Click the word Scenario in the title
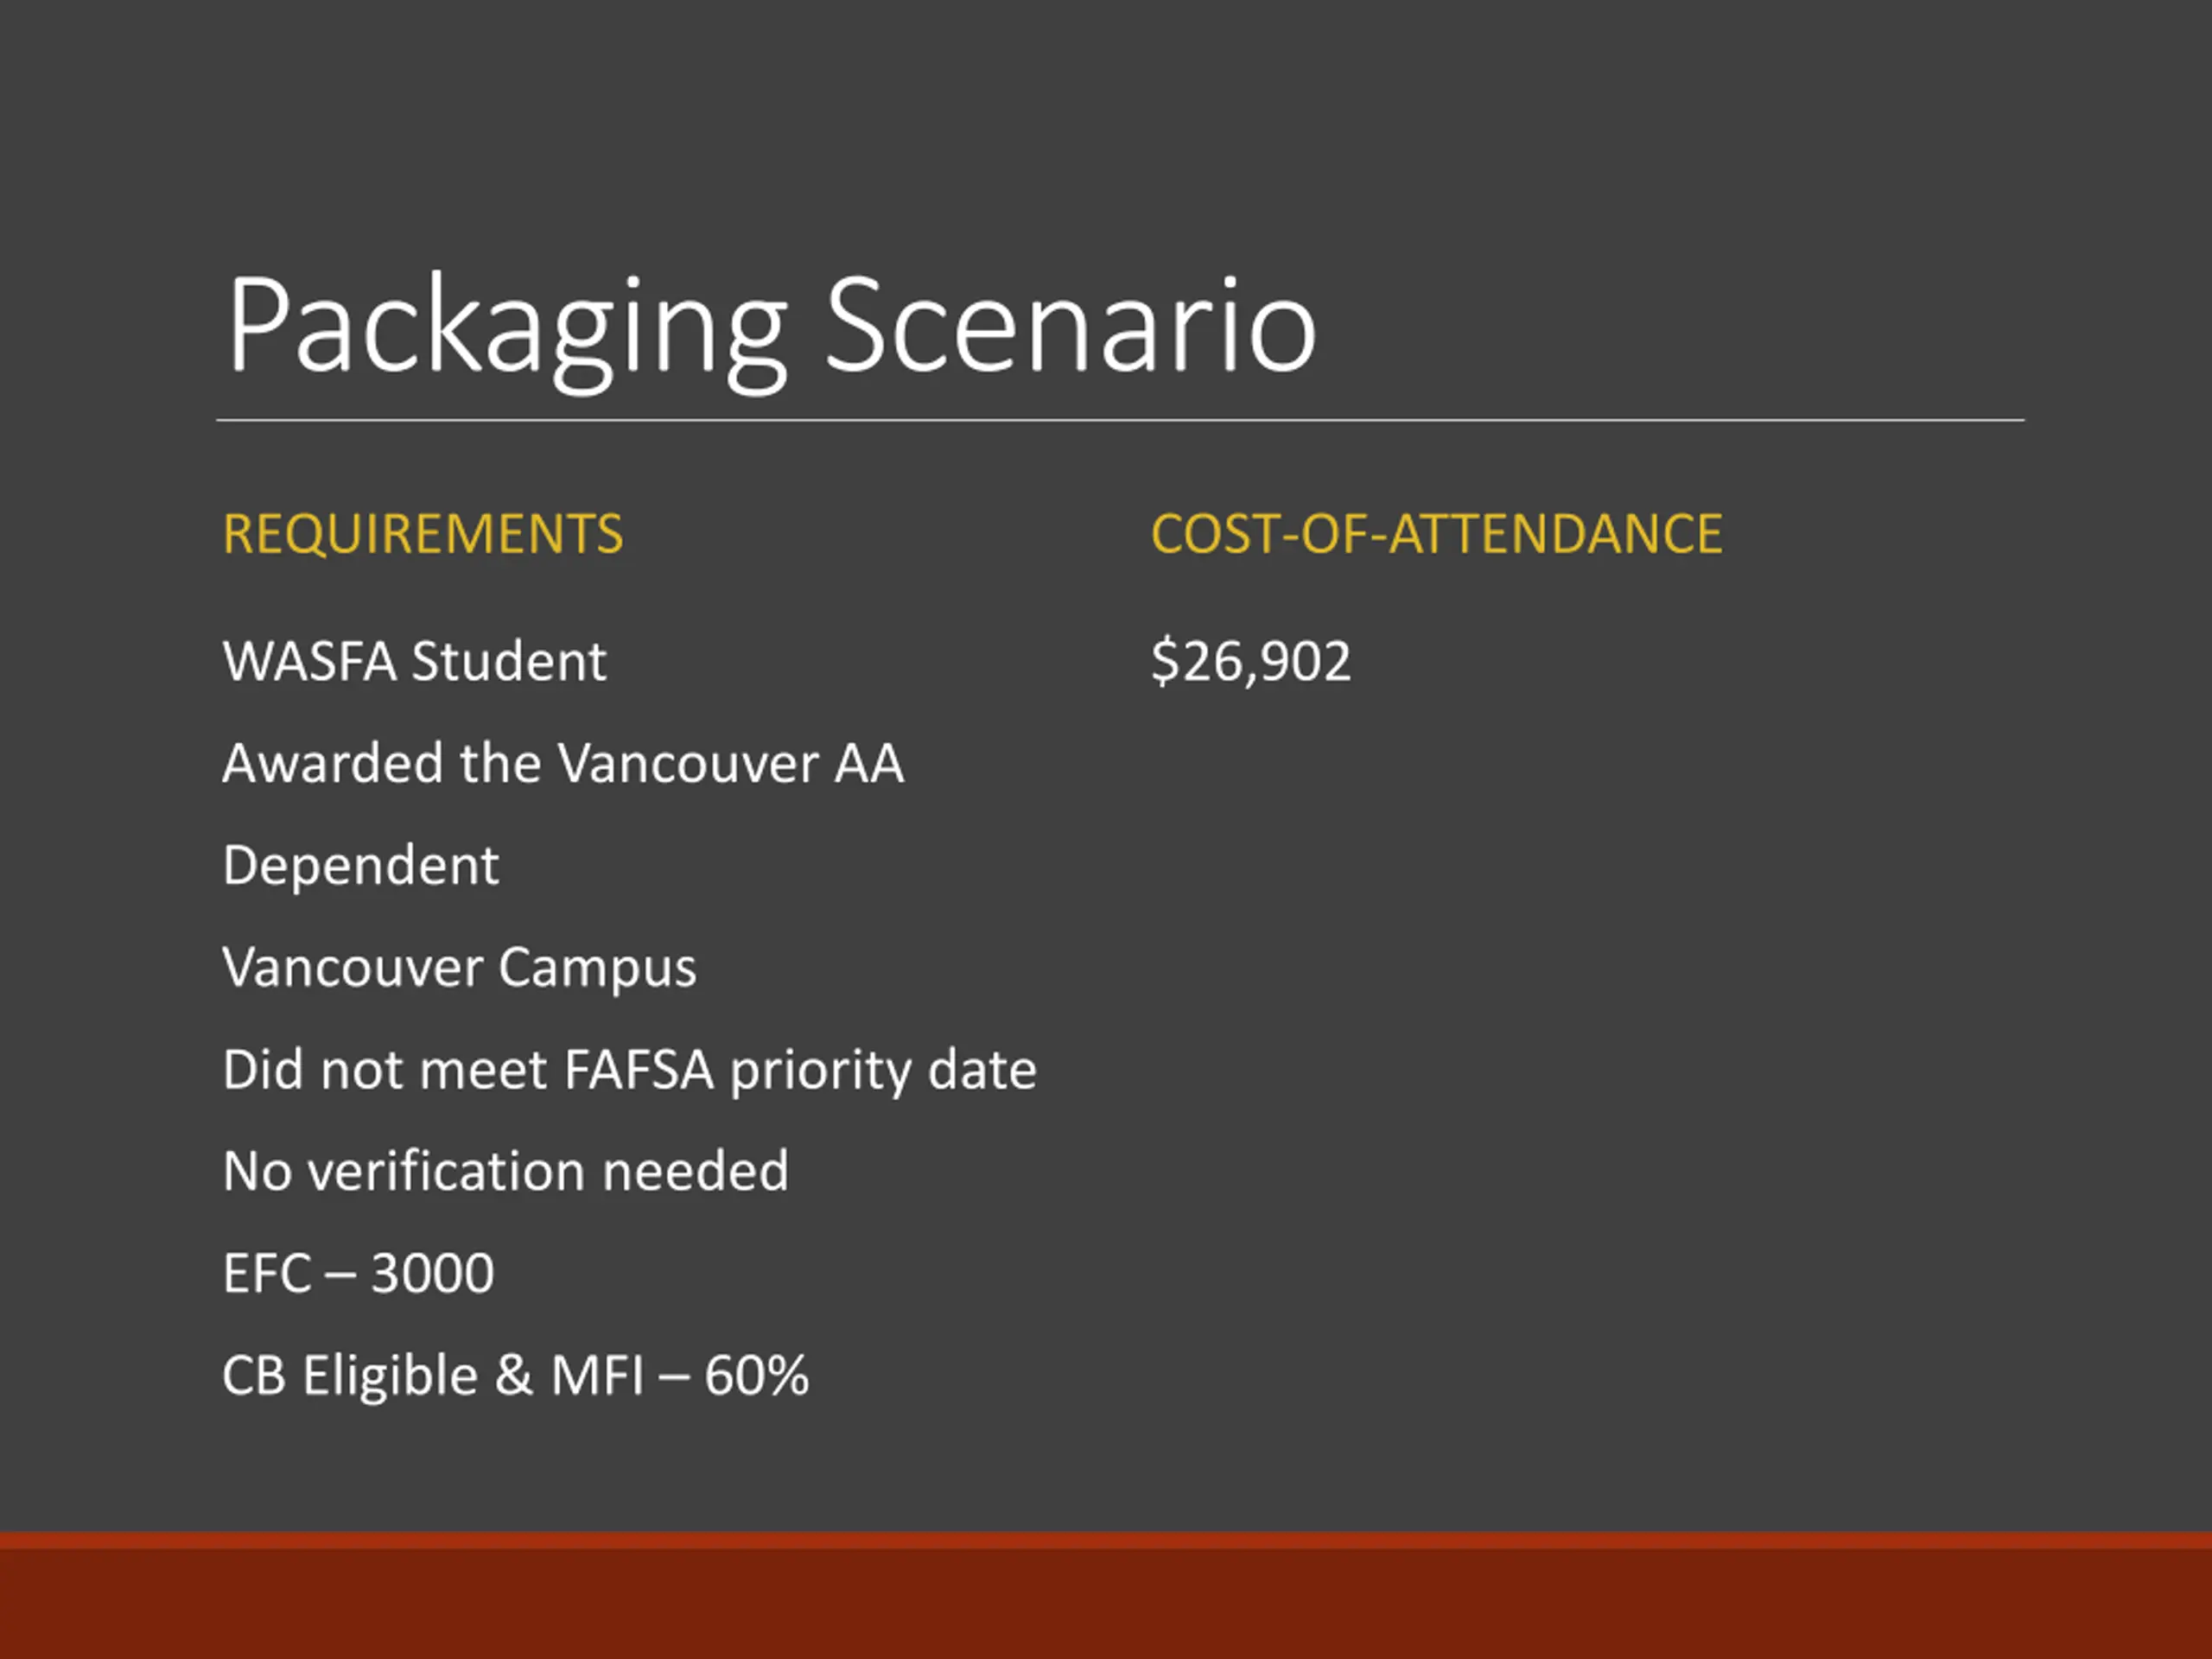Screen dimensions: 2212x1659 click(1070, 327)
